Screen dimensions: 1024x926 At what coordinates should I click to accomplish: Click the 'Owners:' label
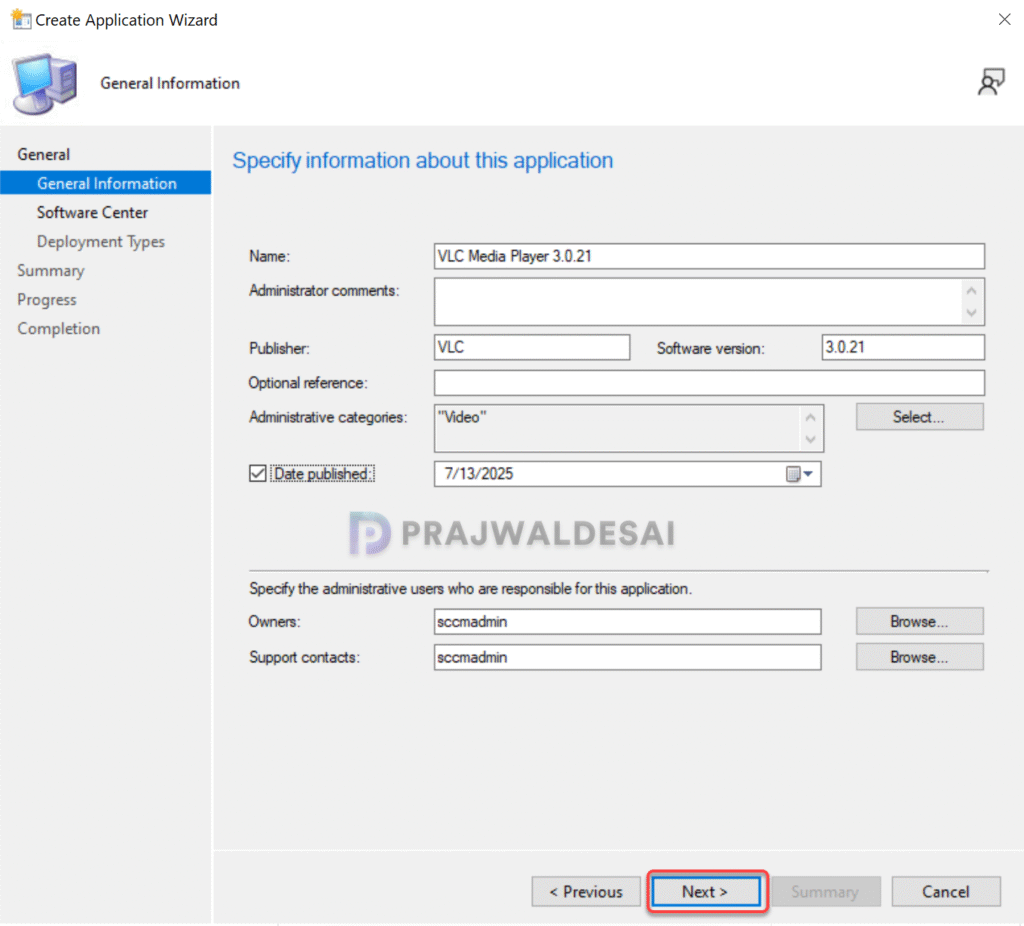click(x=274, y=622)
